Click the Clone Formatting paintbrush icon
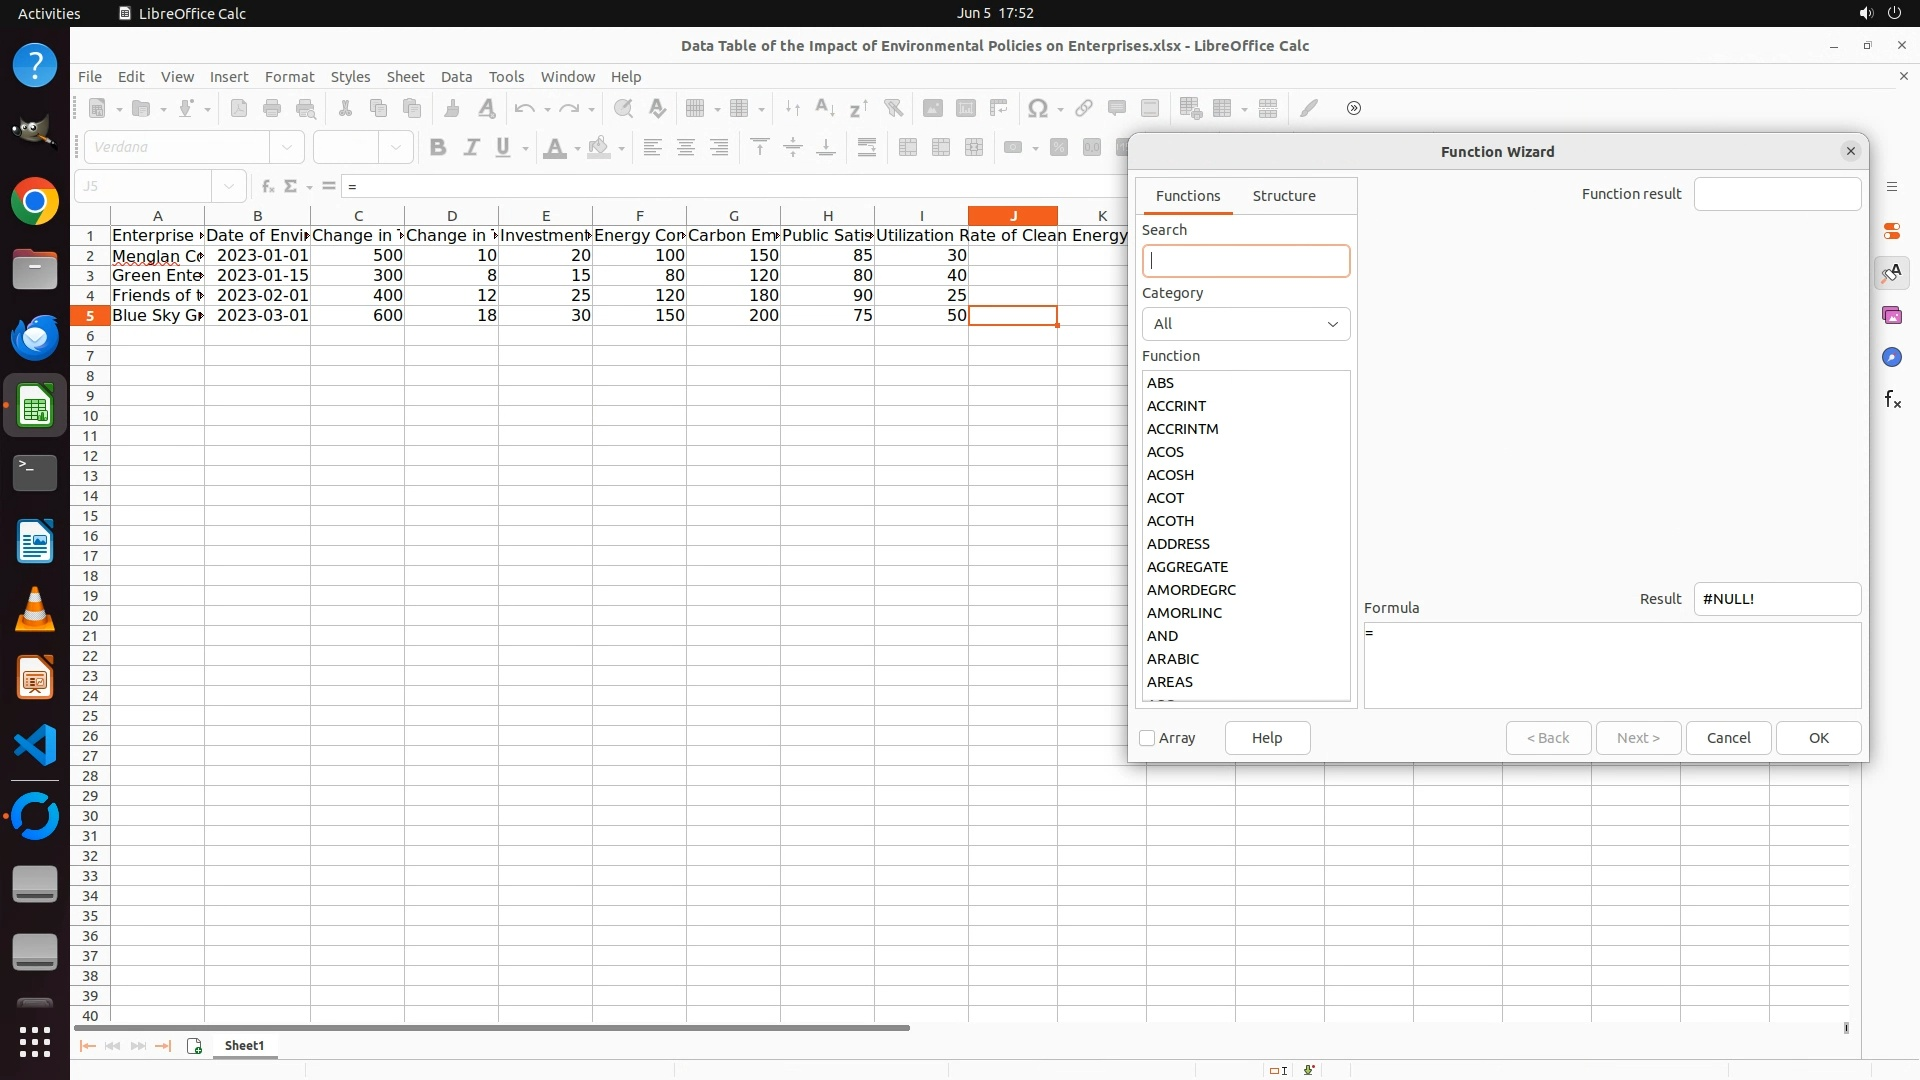 click(452, 109)
